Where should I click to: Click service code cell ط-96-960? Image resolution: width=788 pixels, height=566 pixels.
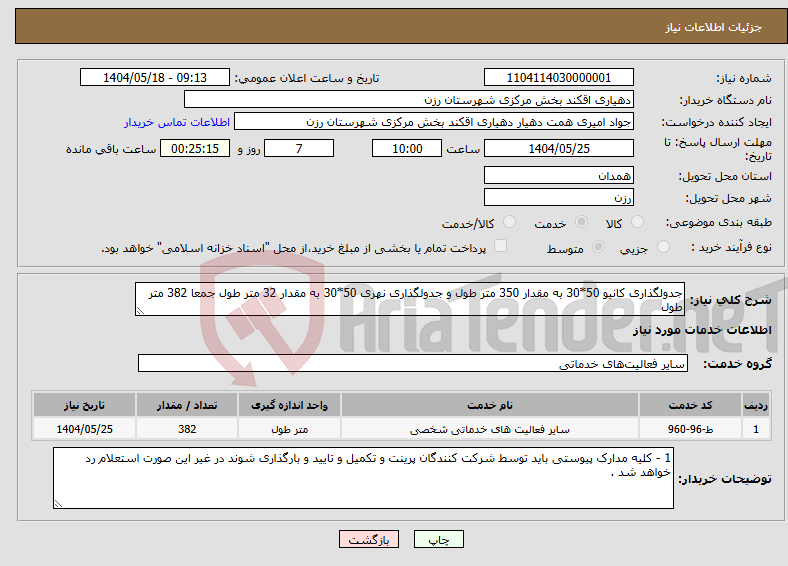click(691, 429)
